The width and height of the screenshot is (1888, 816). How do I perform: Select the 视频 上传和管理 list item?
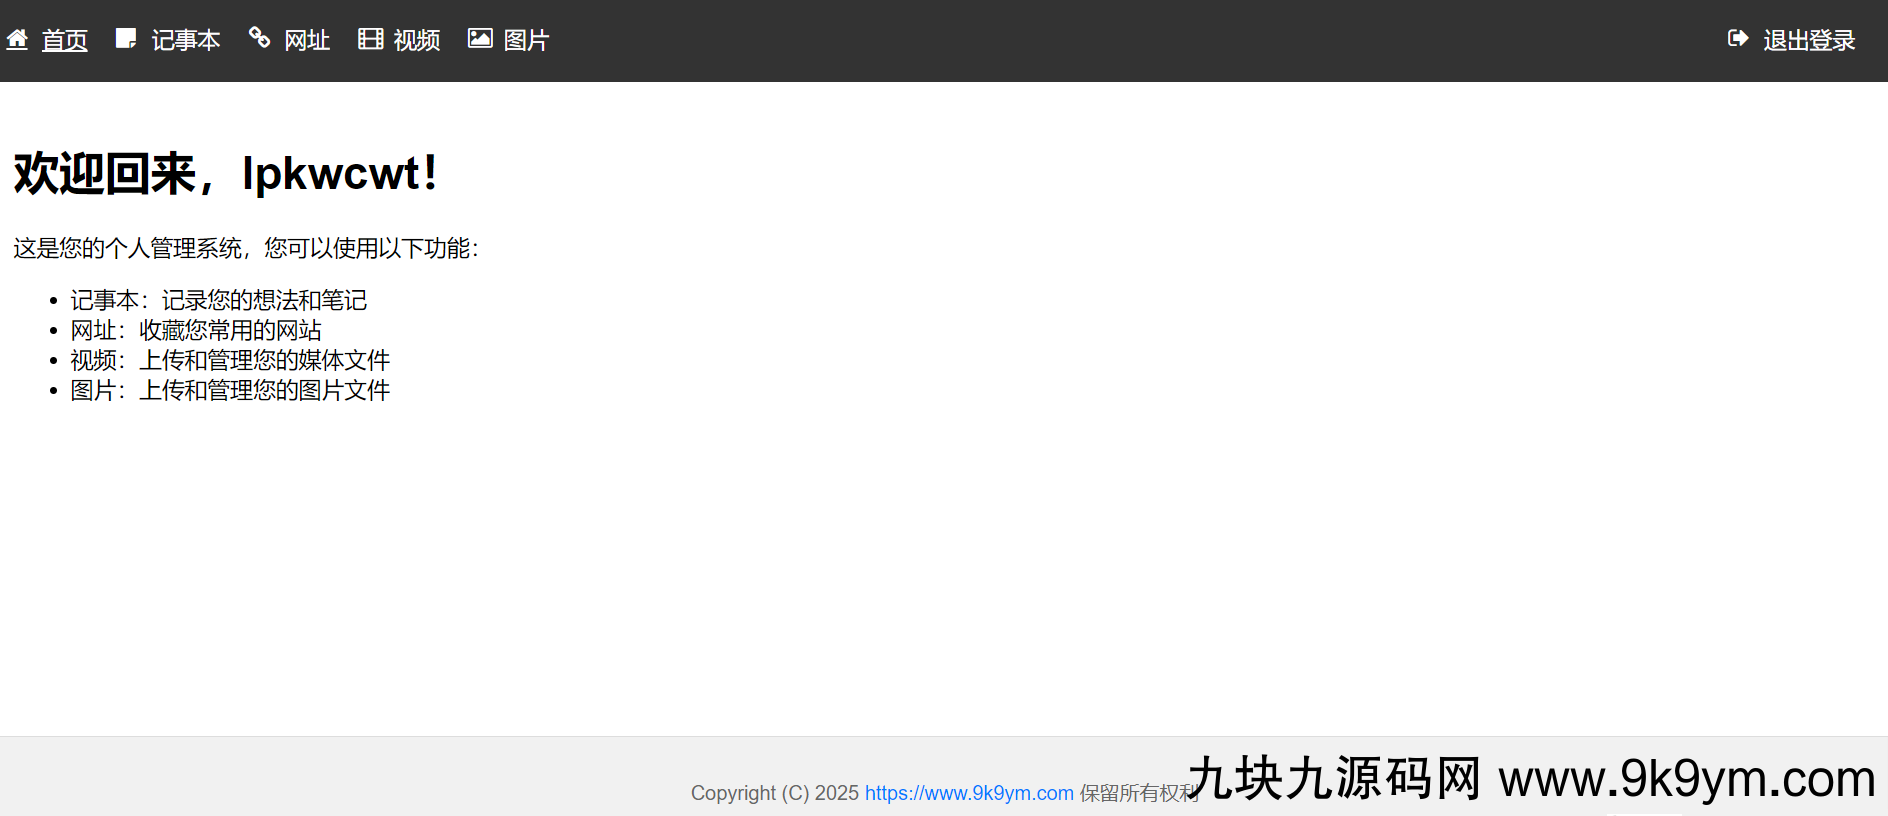coord(230,360)
